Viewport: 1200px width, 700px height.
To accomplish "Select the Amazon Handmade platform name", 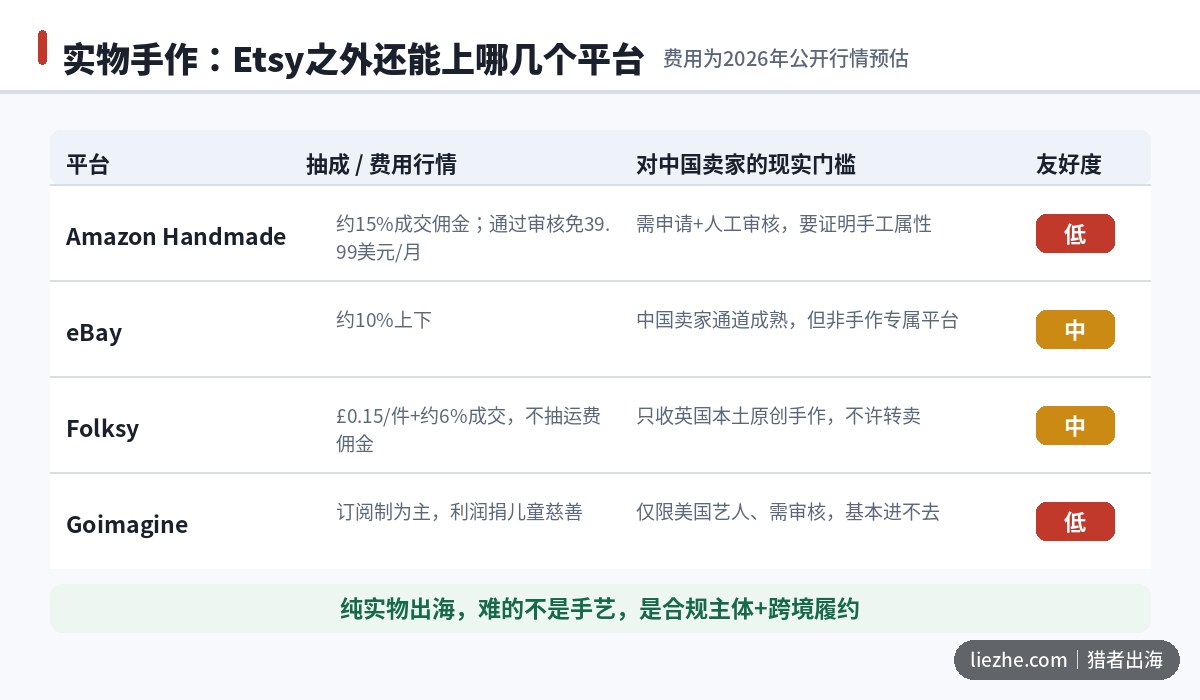I will pos(176,237).
